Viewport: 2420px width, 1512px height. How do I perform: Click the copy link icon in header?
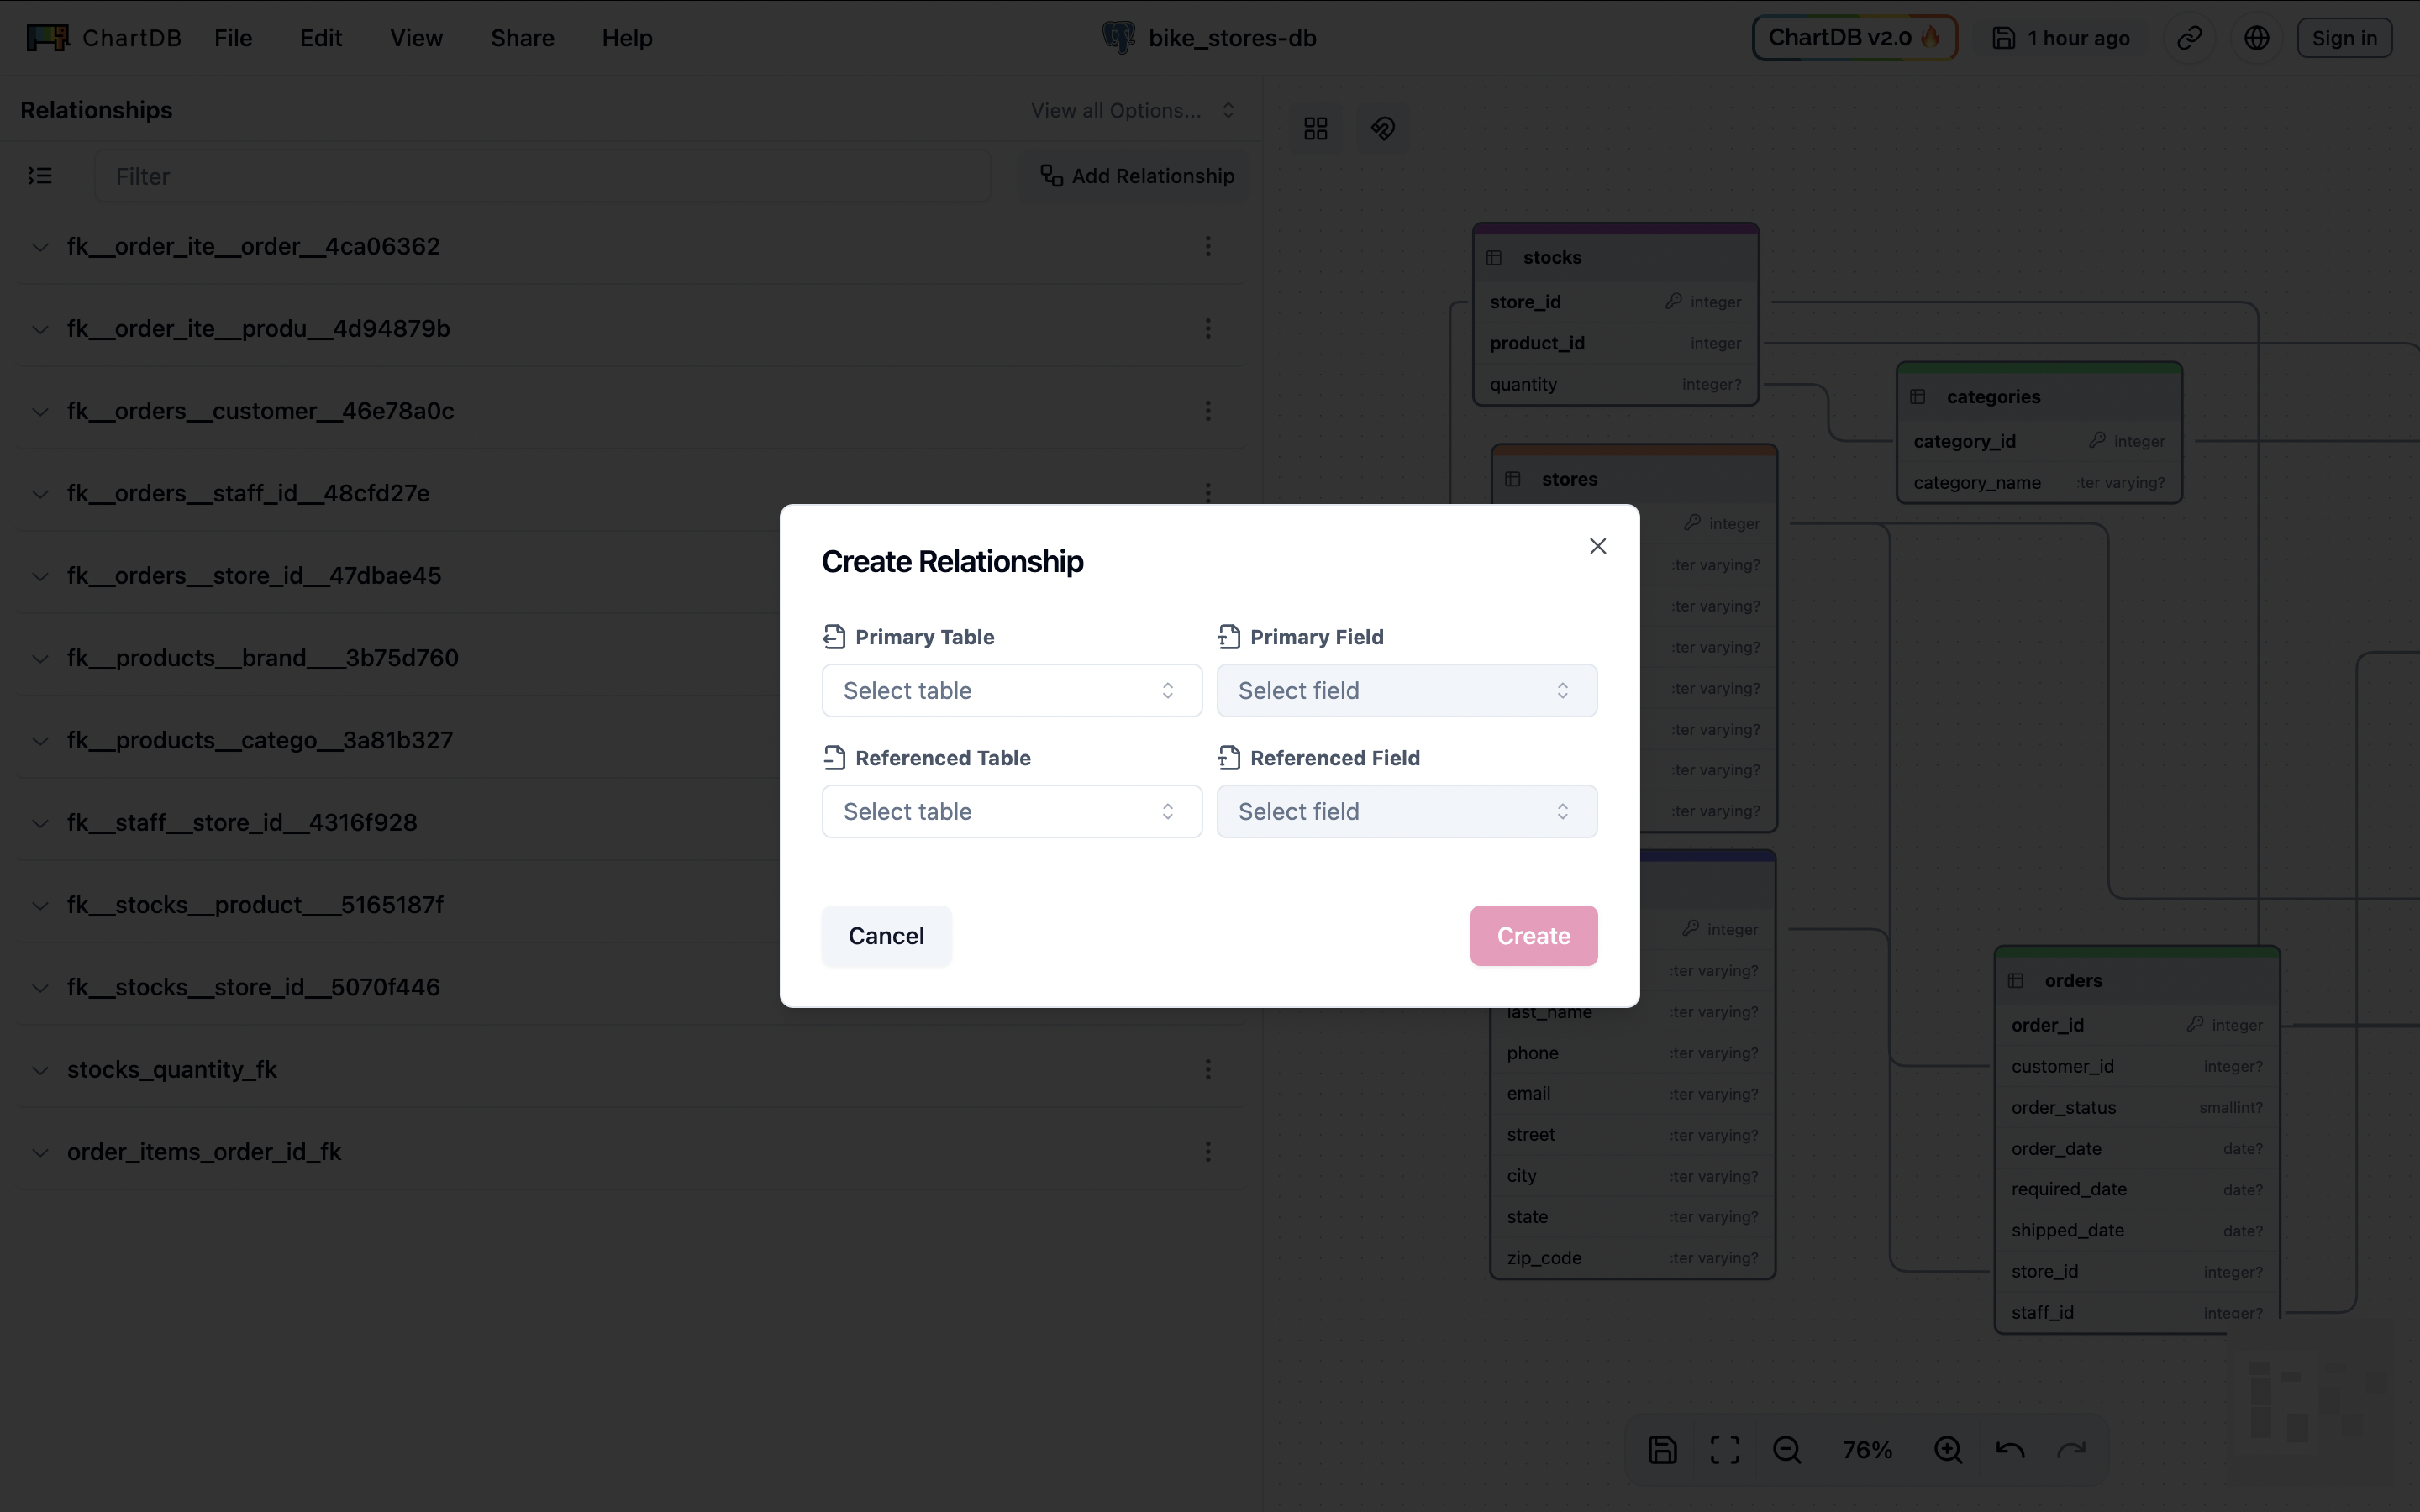pos(2189,38)
